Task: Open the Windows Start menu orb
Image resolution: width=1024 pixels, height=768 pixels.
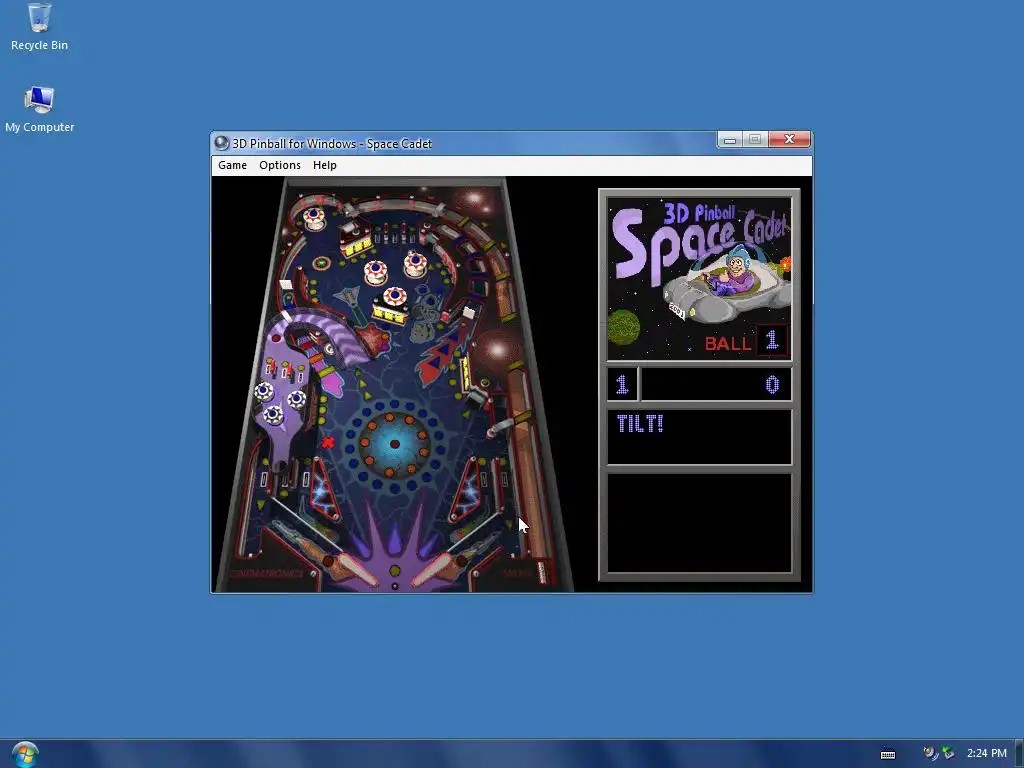Action: tap(25, 754)
